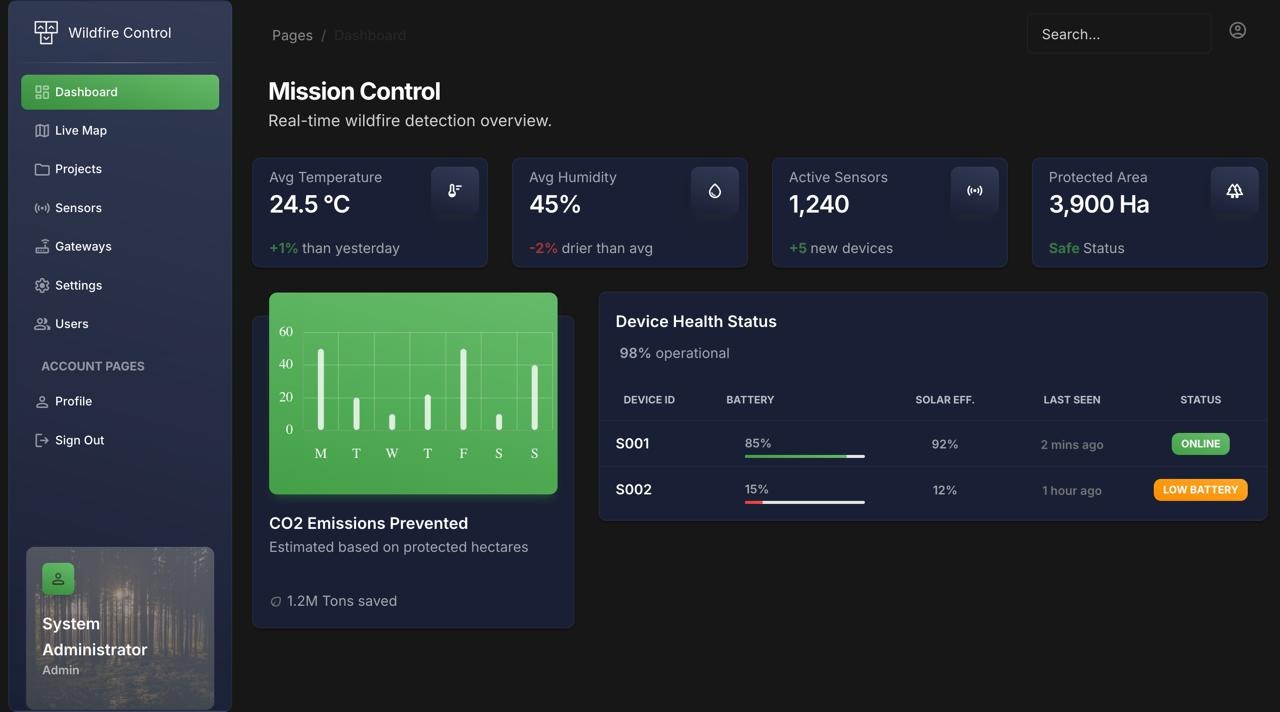Screen dimensions: 1280x712
Task: Click the green user badge icon in admin card
Action: [x=58, y=579]
